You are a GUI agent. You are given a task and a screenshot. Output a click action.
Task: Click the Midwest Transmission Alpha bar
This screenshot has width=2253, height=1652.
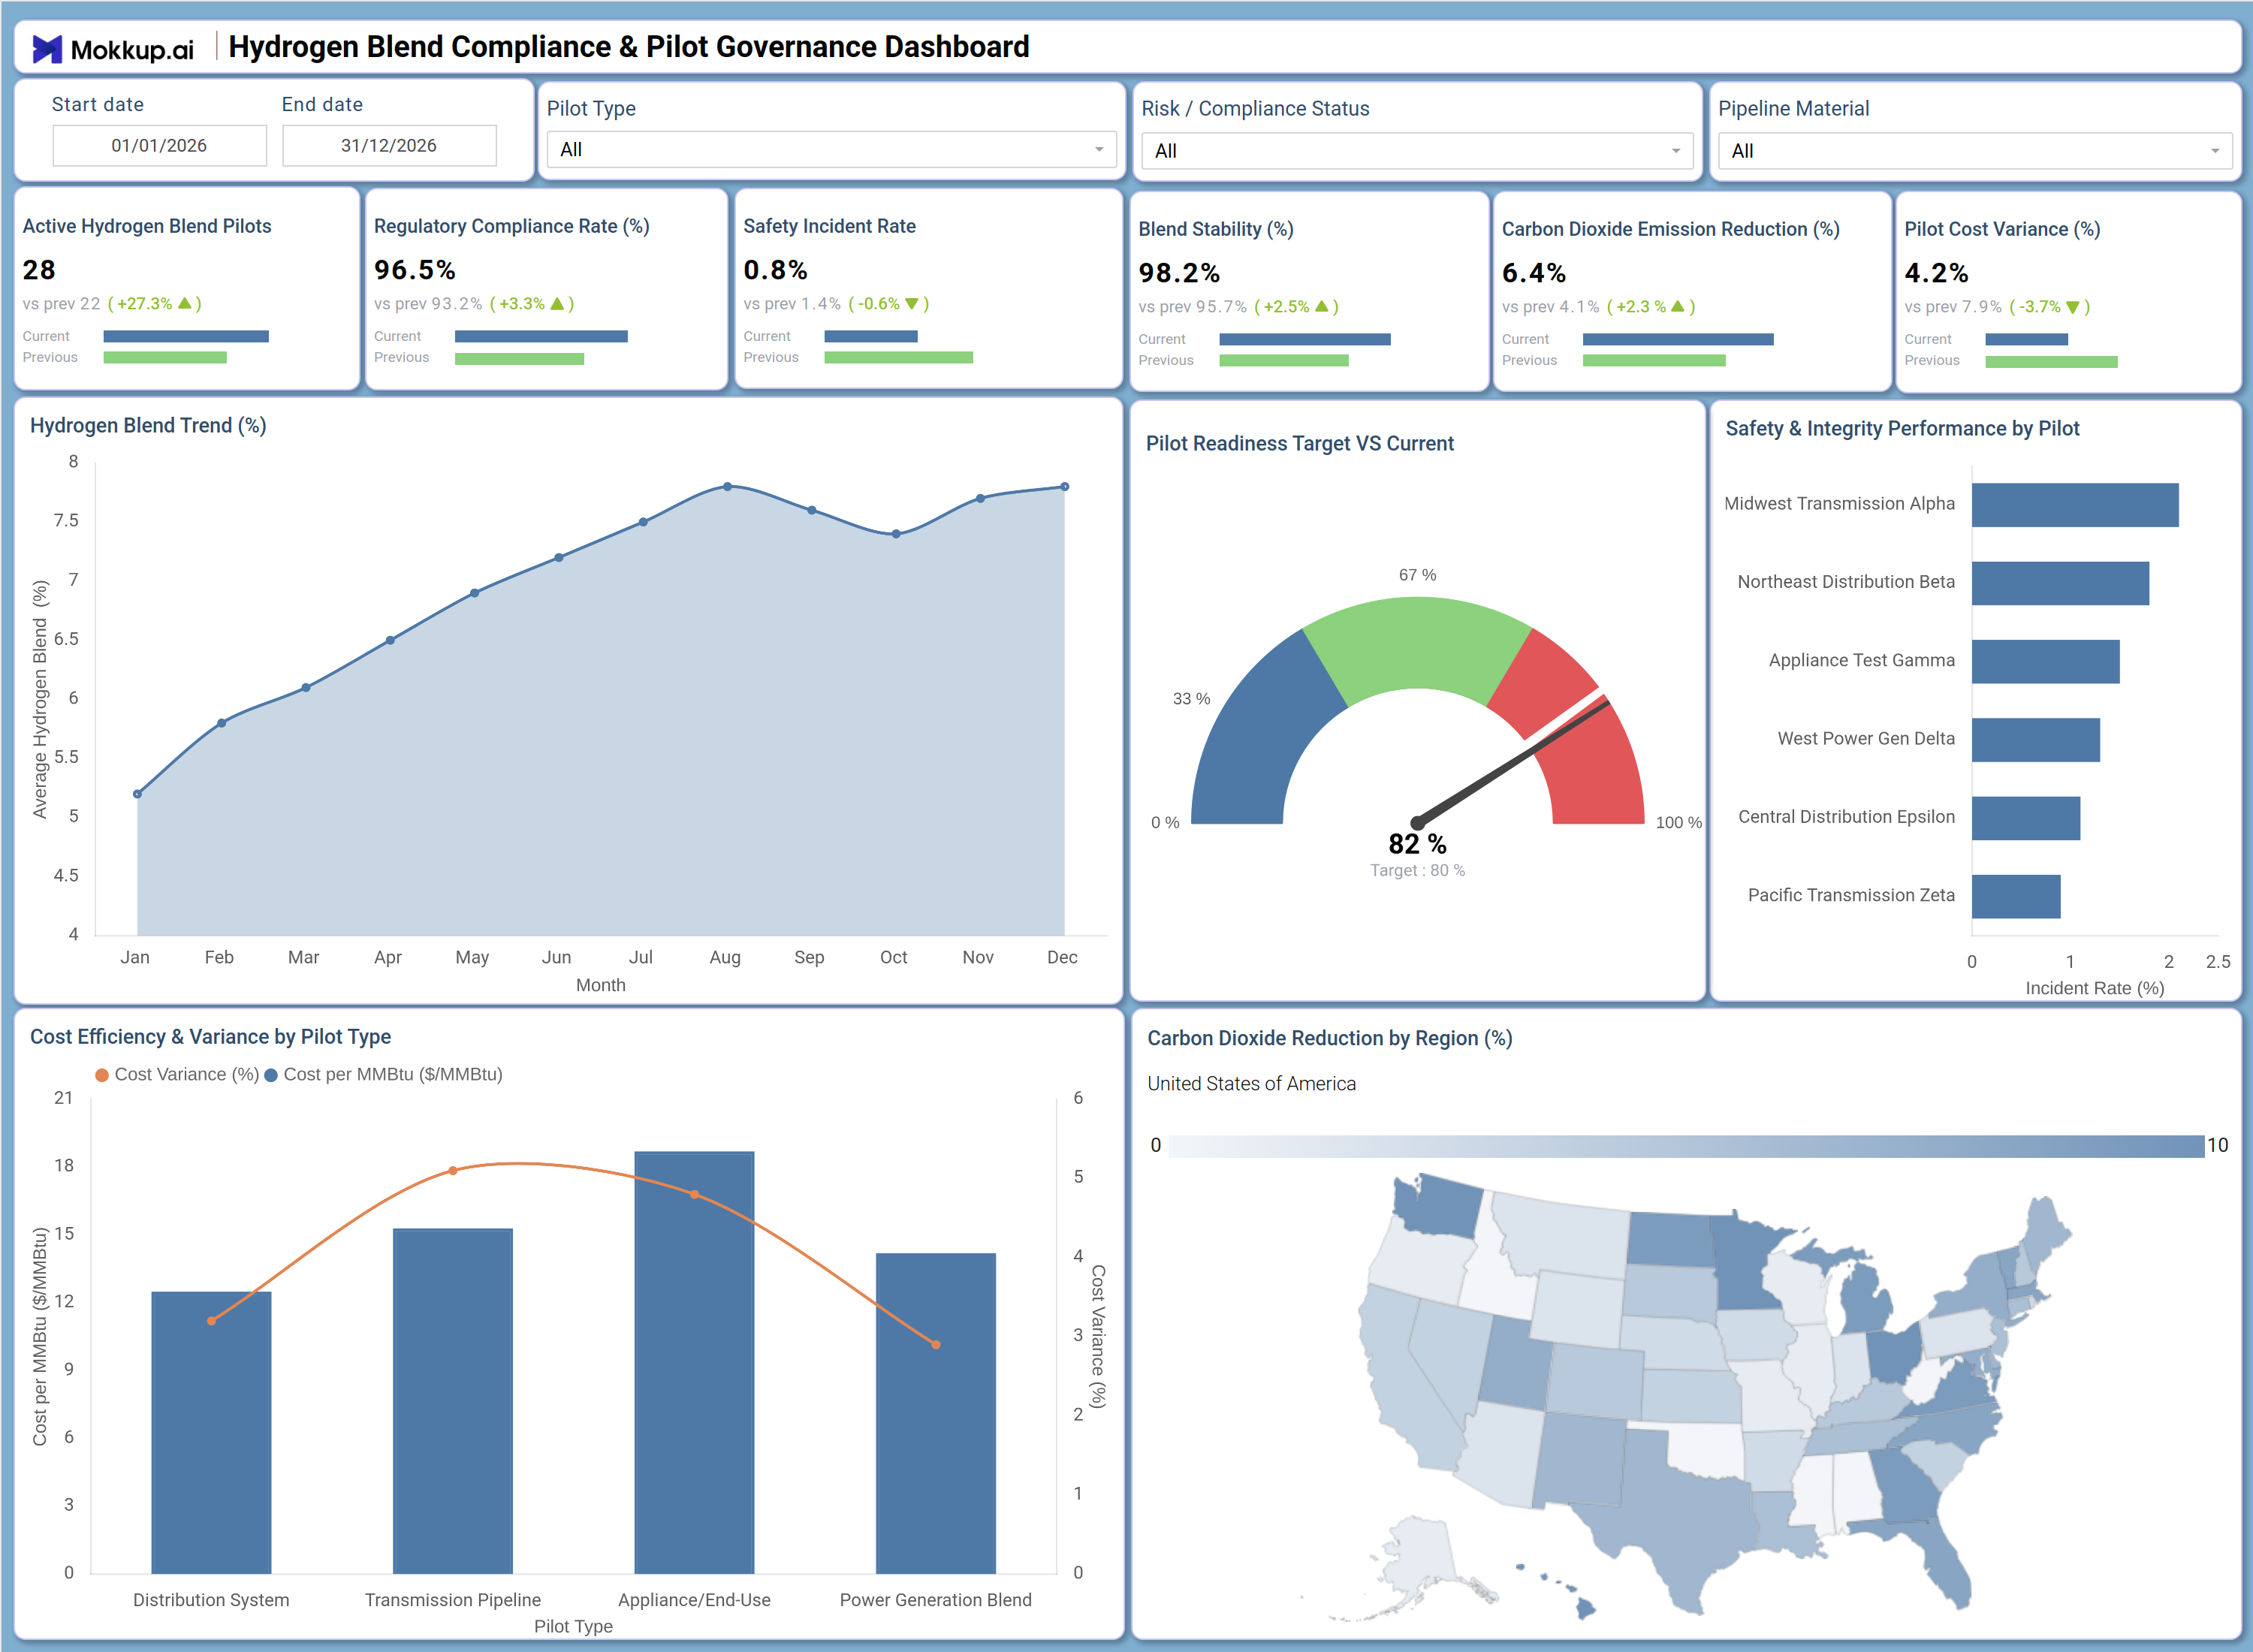point(2075,505)
